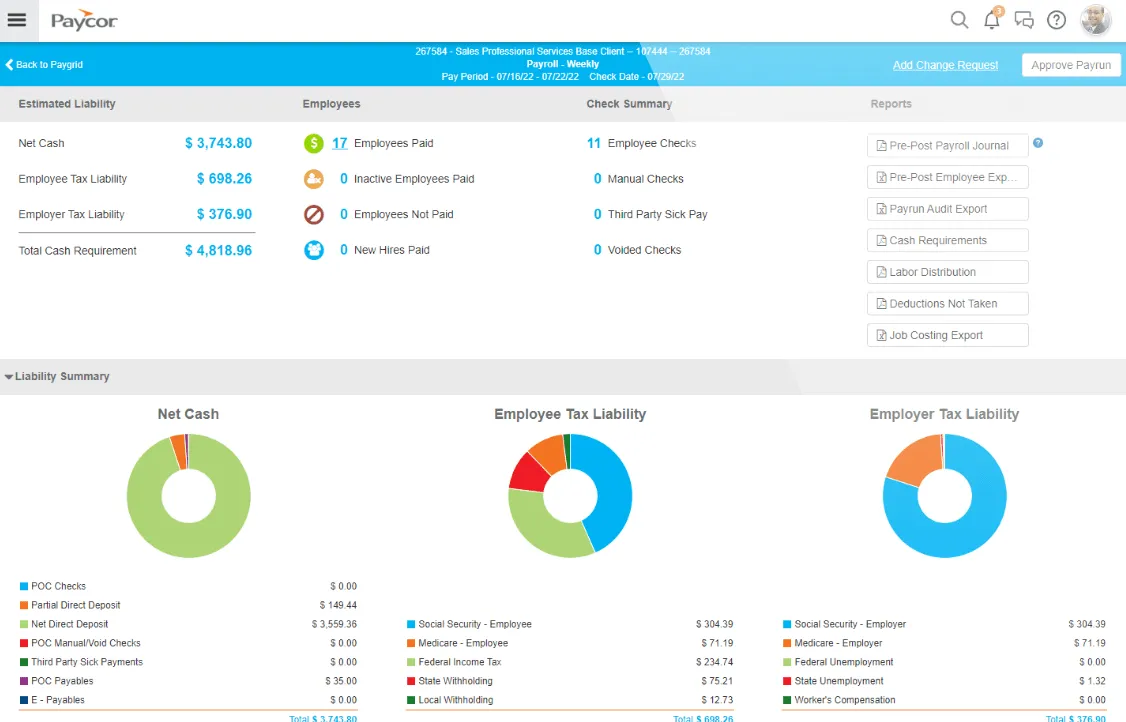Click the Employees Not Paid prohibited icon
The height and width of the screenshot is (722, 1126).
[x=314, y=214]
